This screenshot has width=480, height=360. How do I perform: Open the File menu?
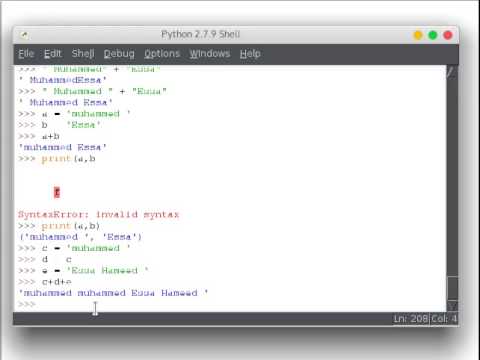pos(26,54)
